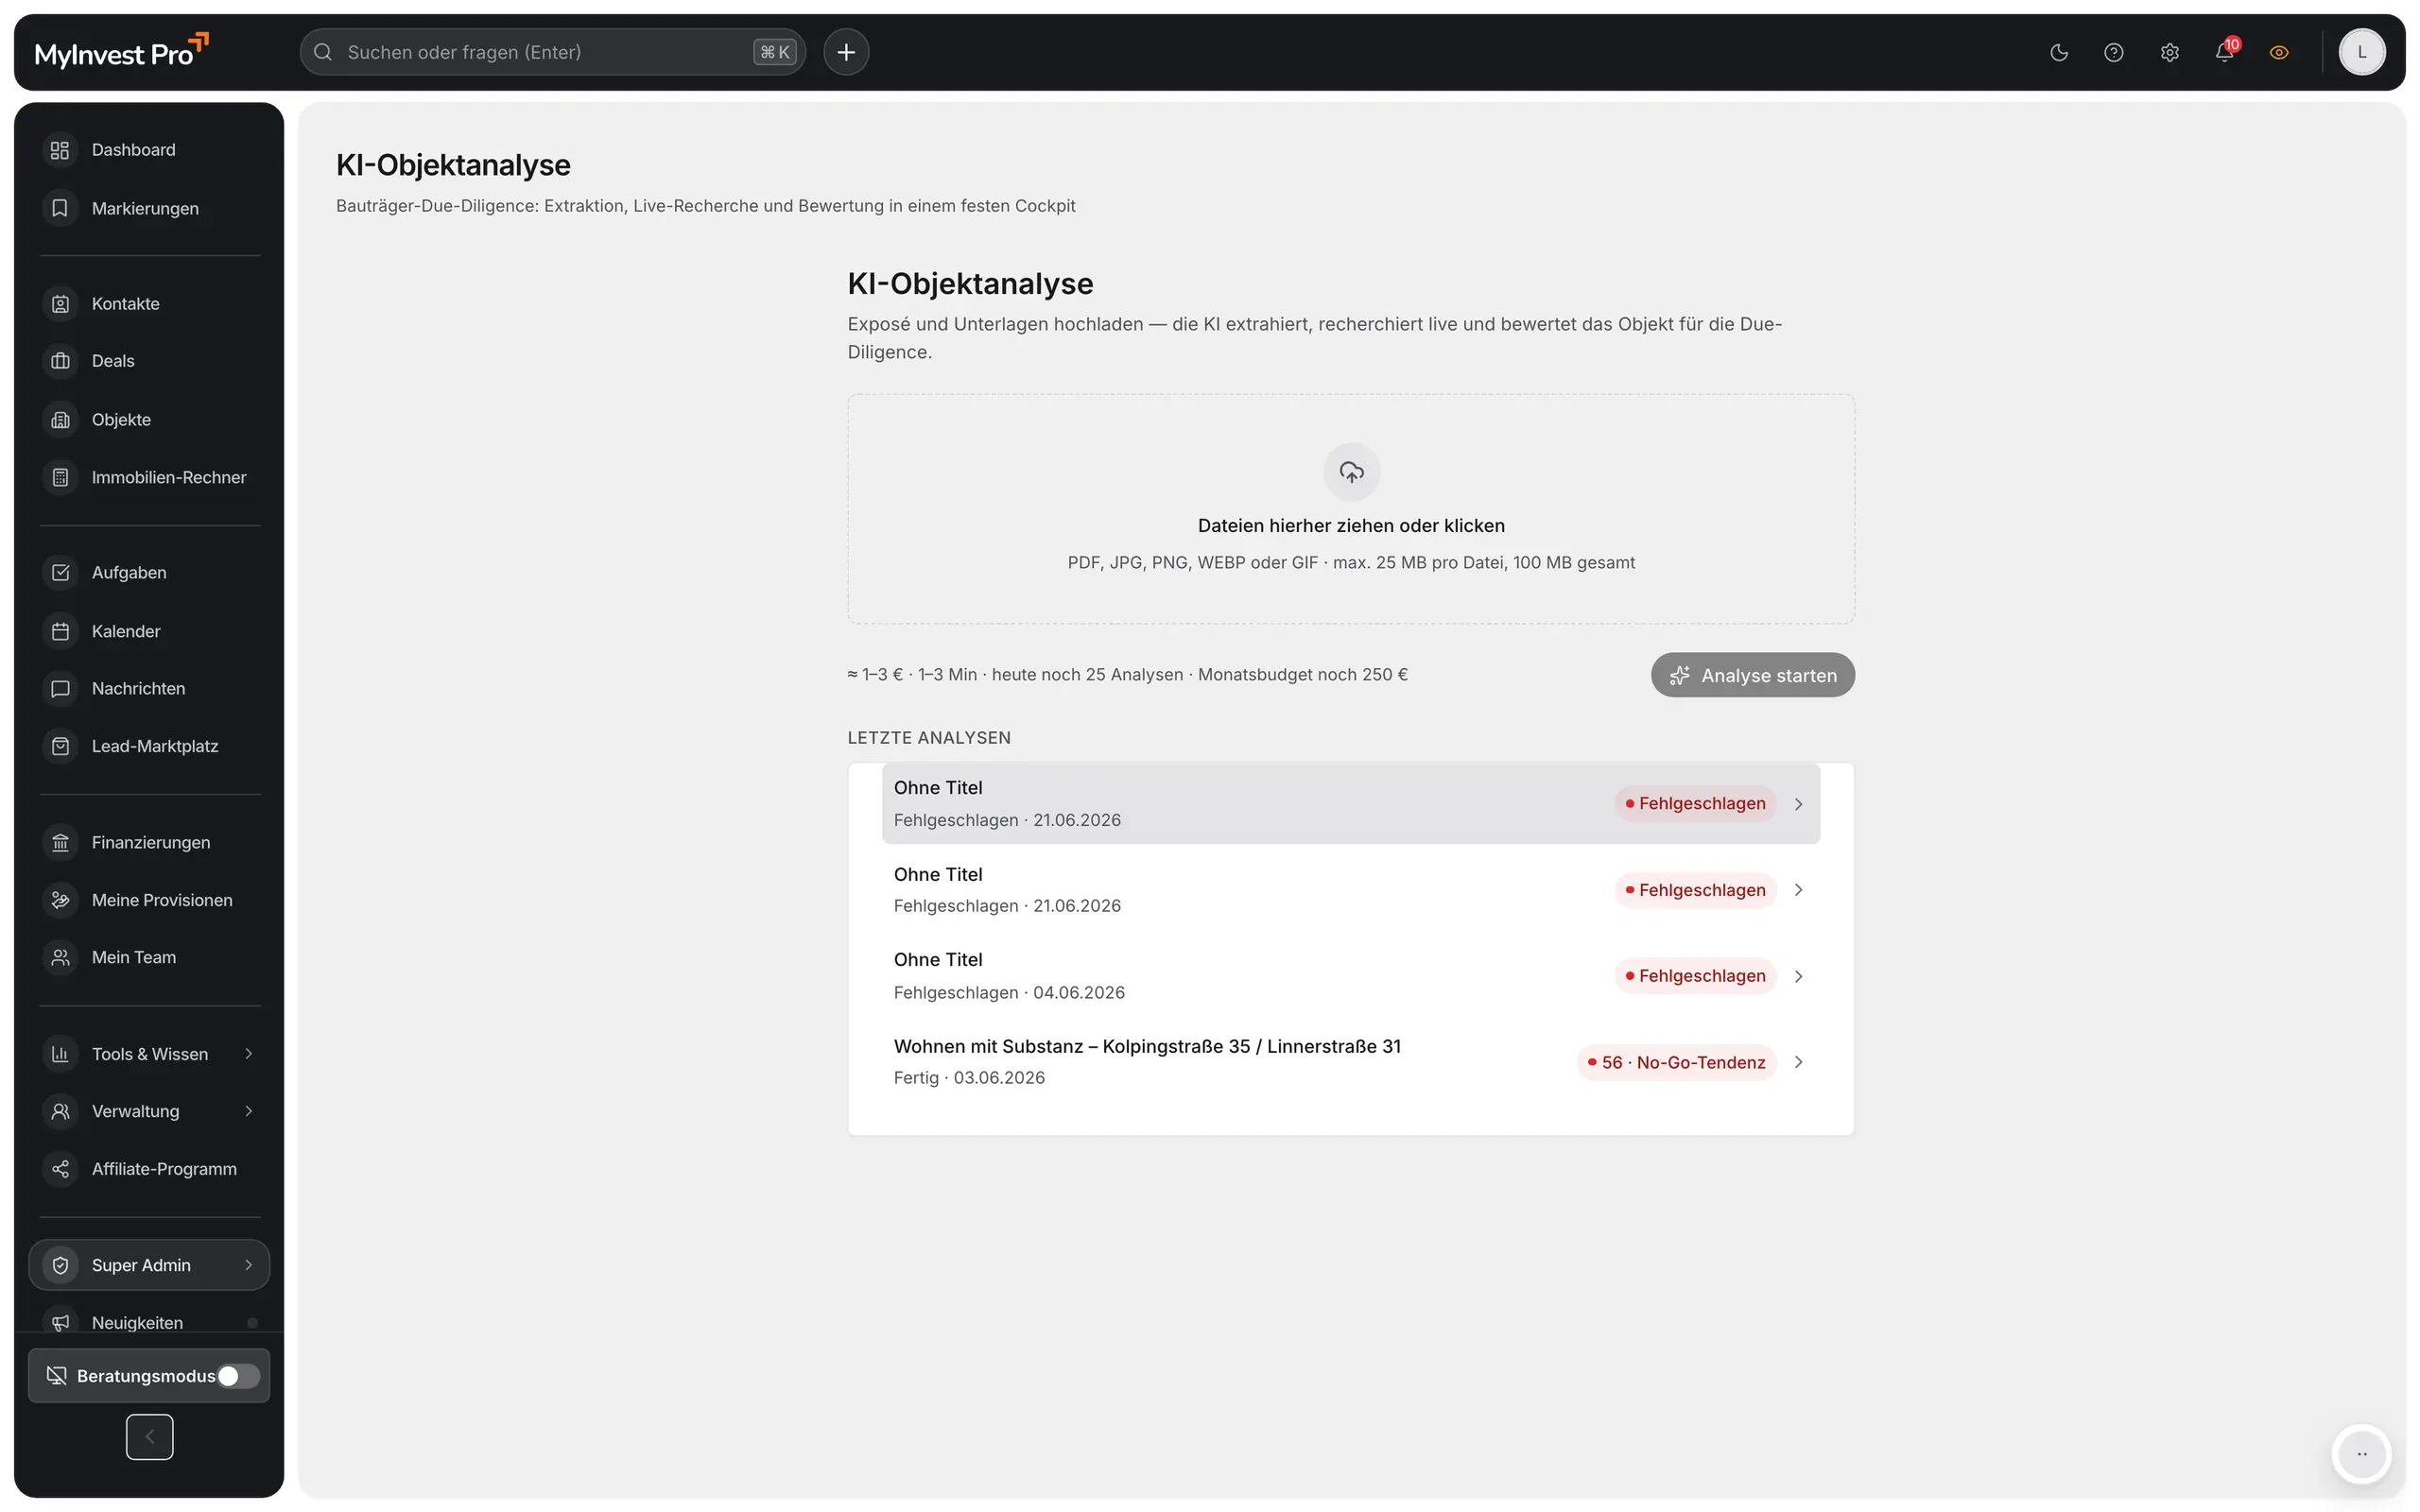Collapse the sidebar with arrow button

pos(150,1437)
